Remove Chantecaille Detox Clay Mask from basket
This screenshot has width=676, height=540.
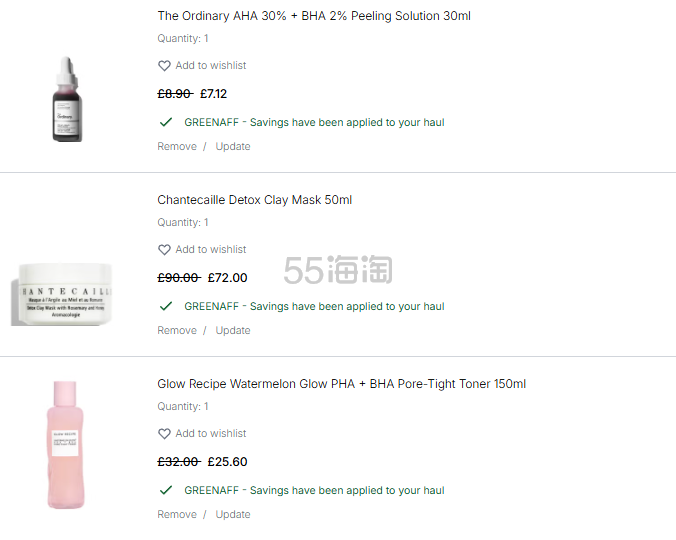point(177,330)
